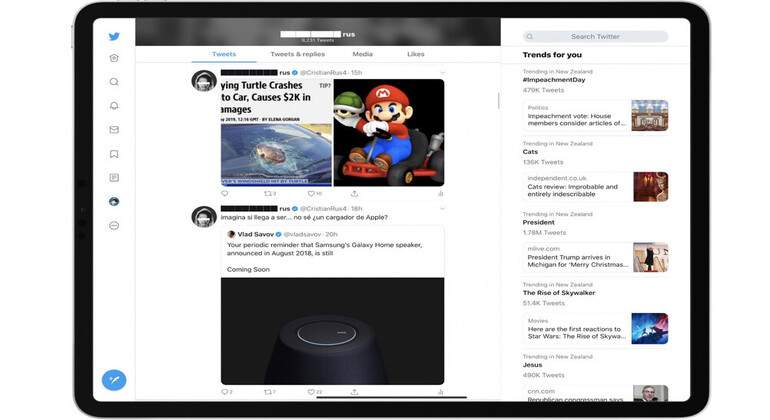This screenshot has width=770, height=420.
Task: Share the turtle crash tweet
Action: 354,194
